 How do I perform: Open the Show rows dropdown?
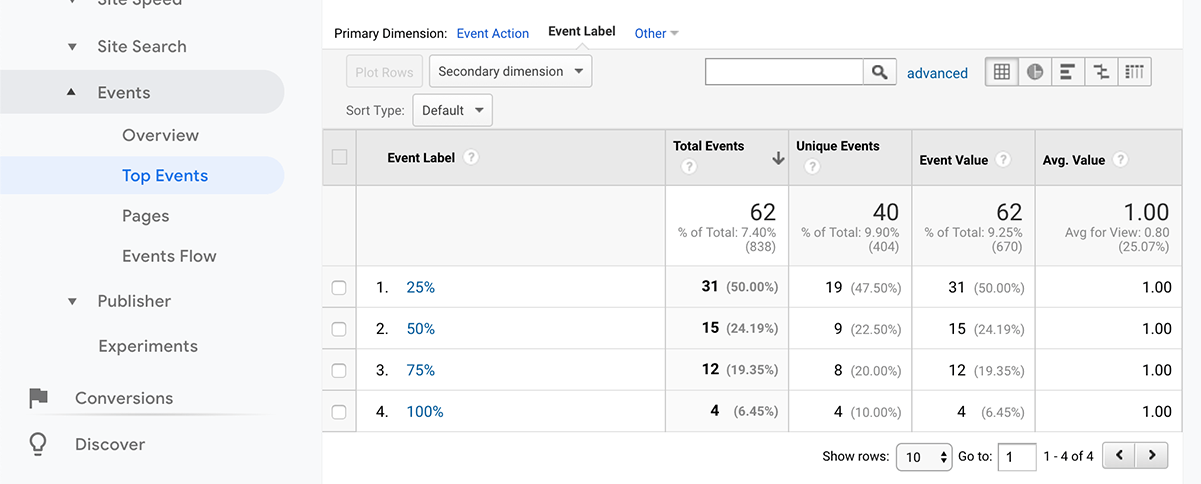(x=924, y=457)
